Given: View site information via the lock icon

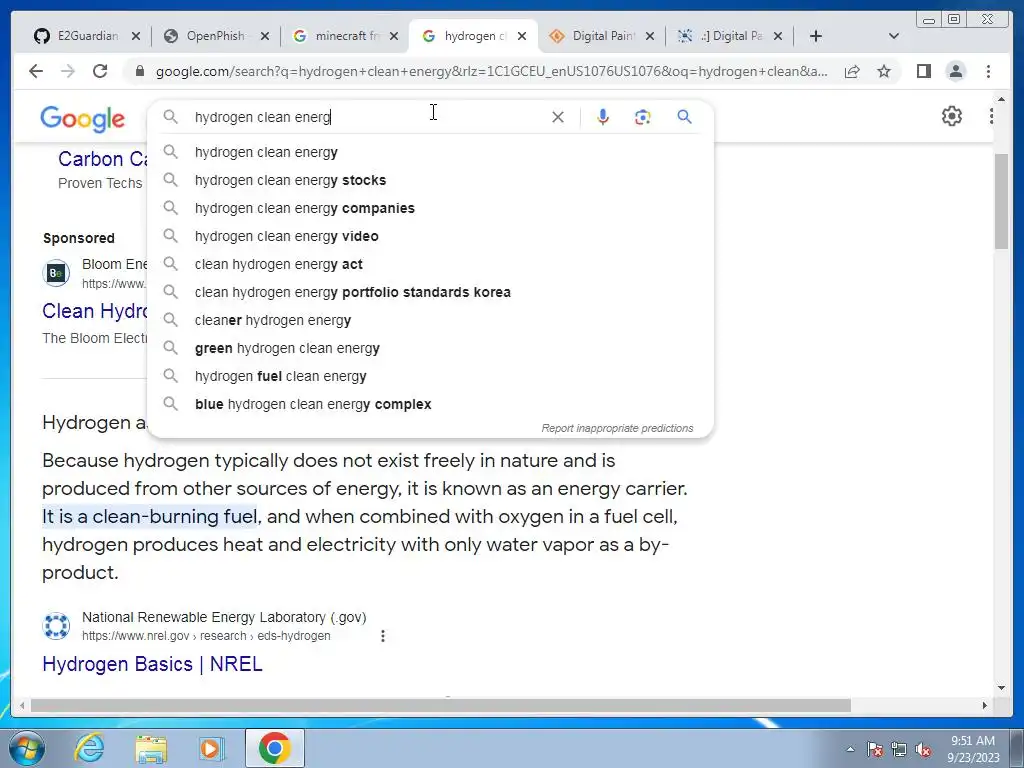Looking at the screenshot, I should coord(139,71).
